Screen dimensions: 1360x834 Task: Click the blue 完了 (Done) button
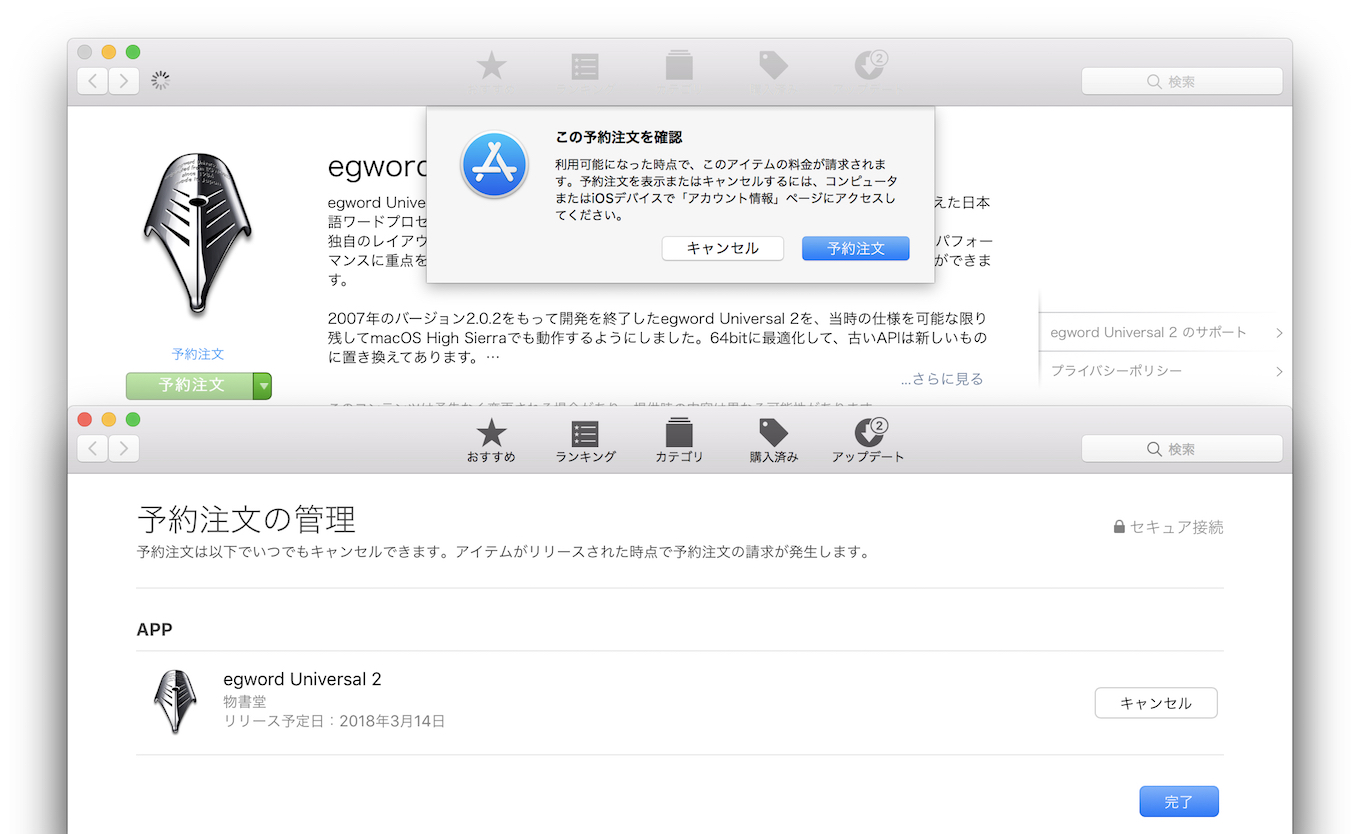coord(1179,802)
